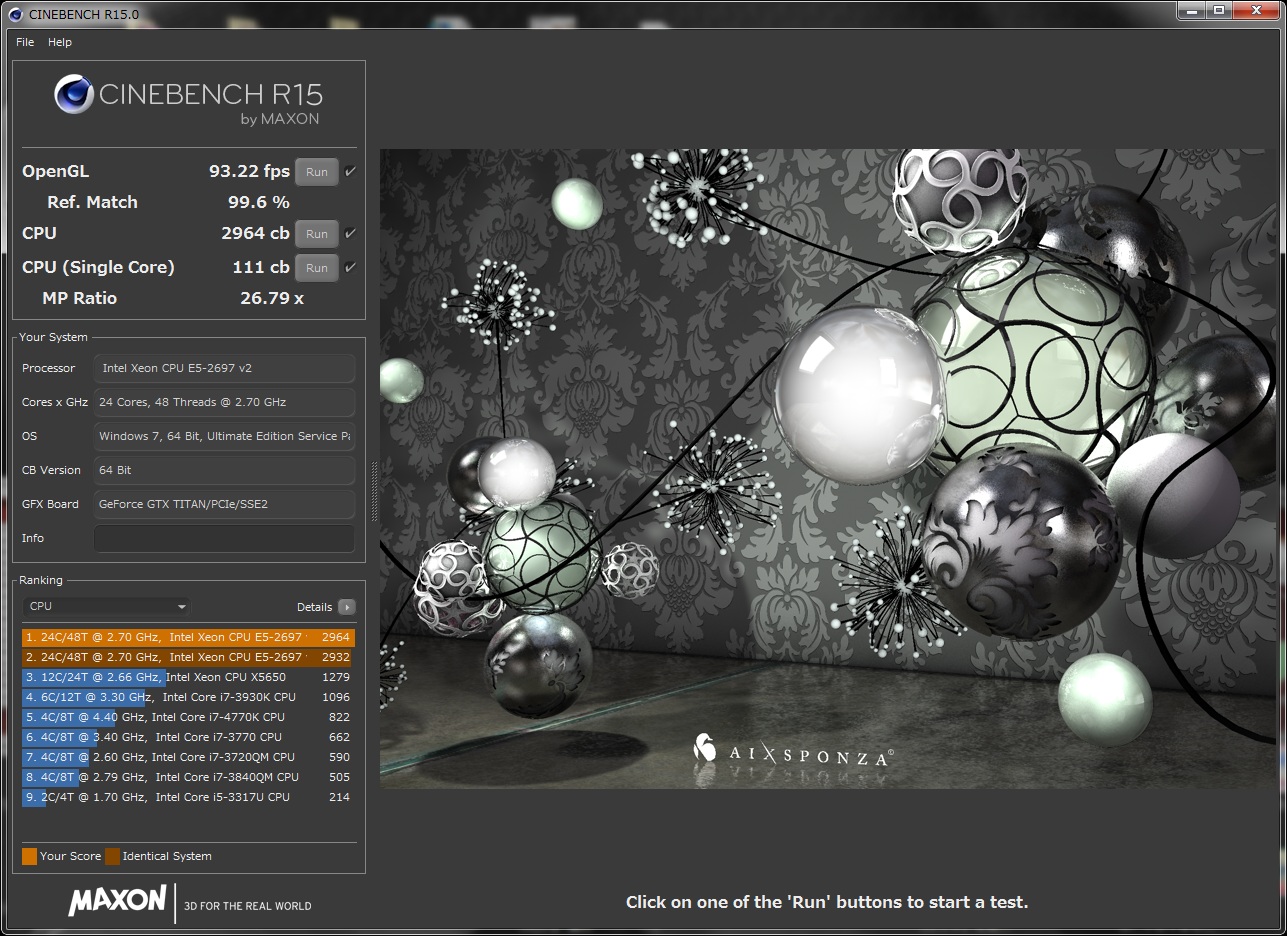Image resolution: width=1287 pixels, height=936 pixels.
Task: Click the Cores x GHz field
Action: pos(224,402)
